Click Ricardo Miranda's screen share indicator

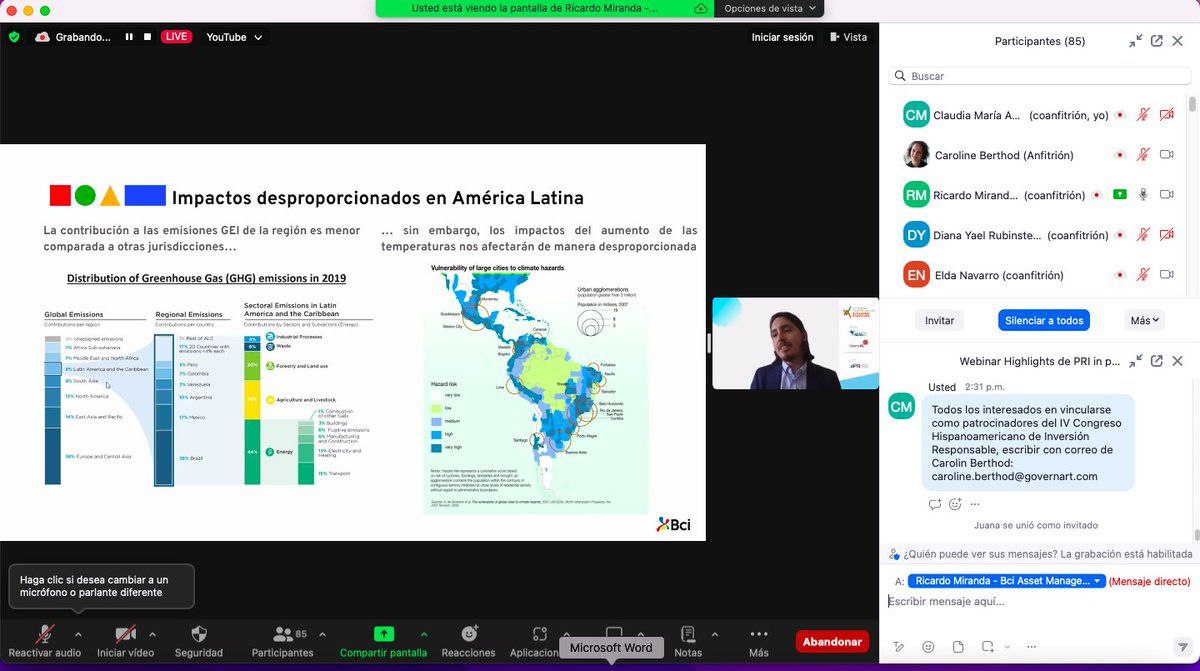click(x=1120, y=195)
